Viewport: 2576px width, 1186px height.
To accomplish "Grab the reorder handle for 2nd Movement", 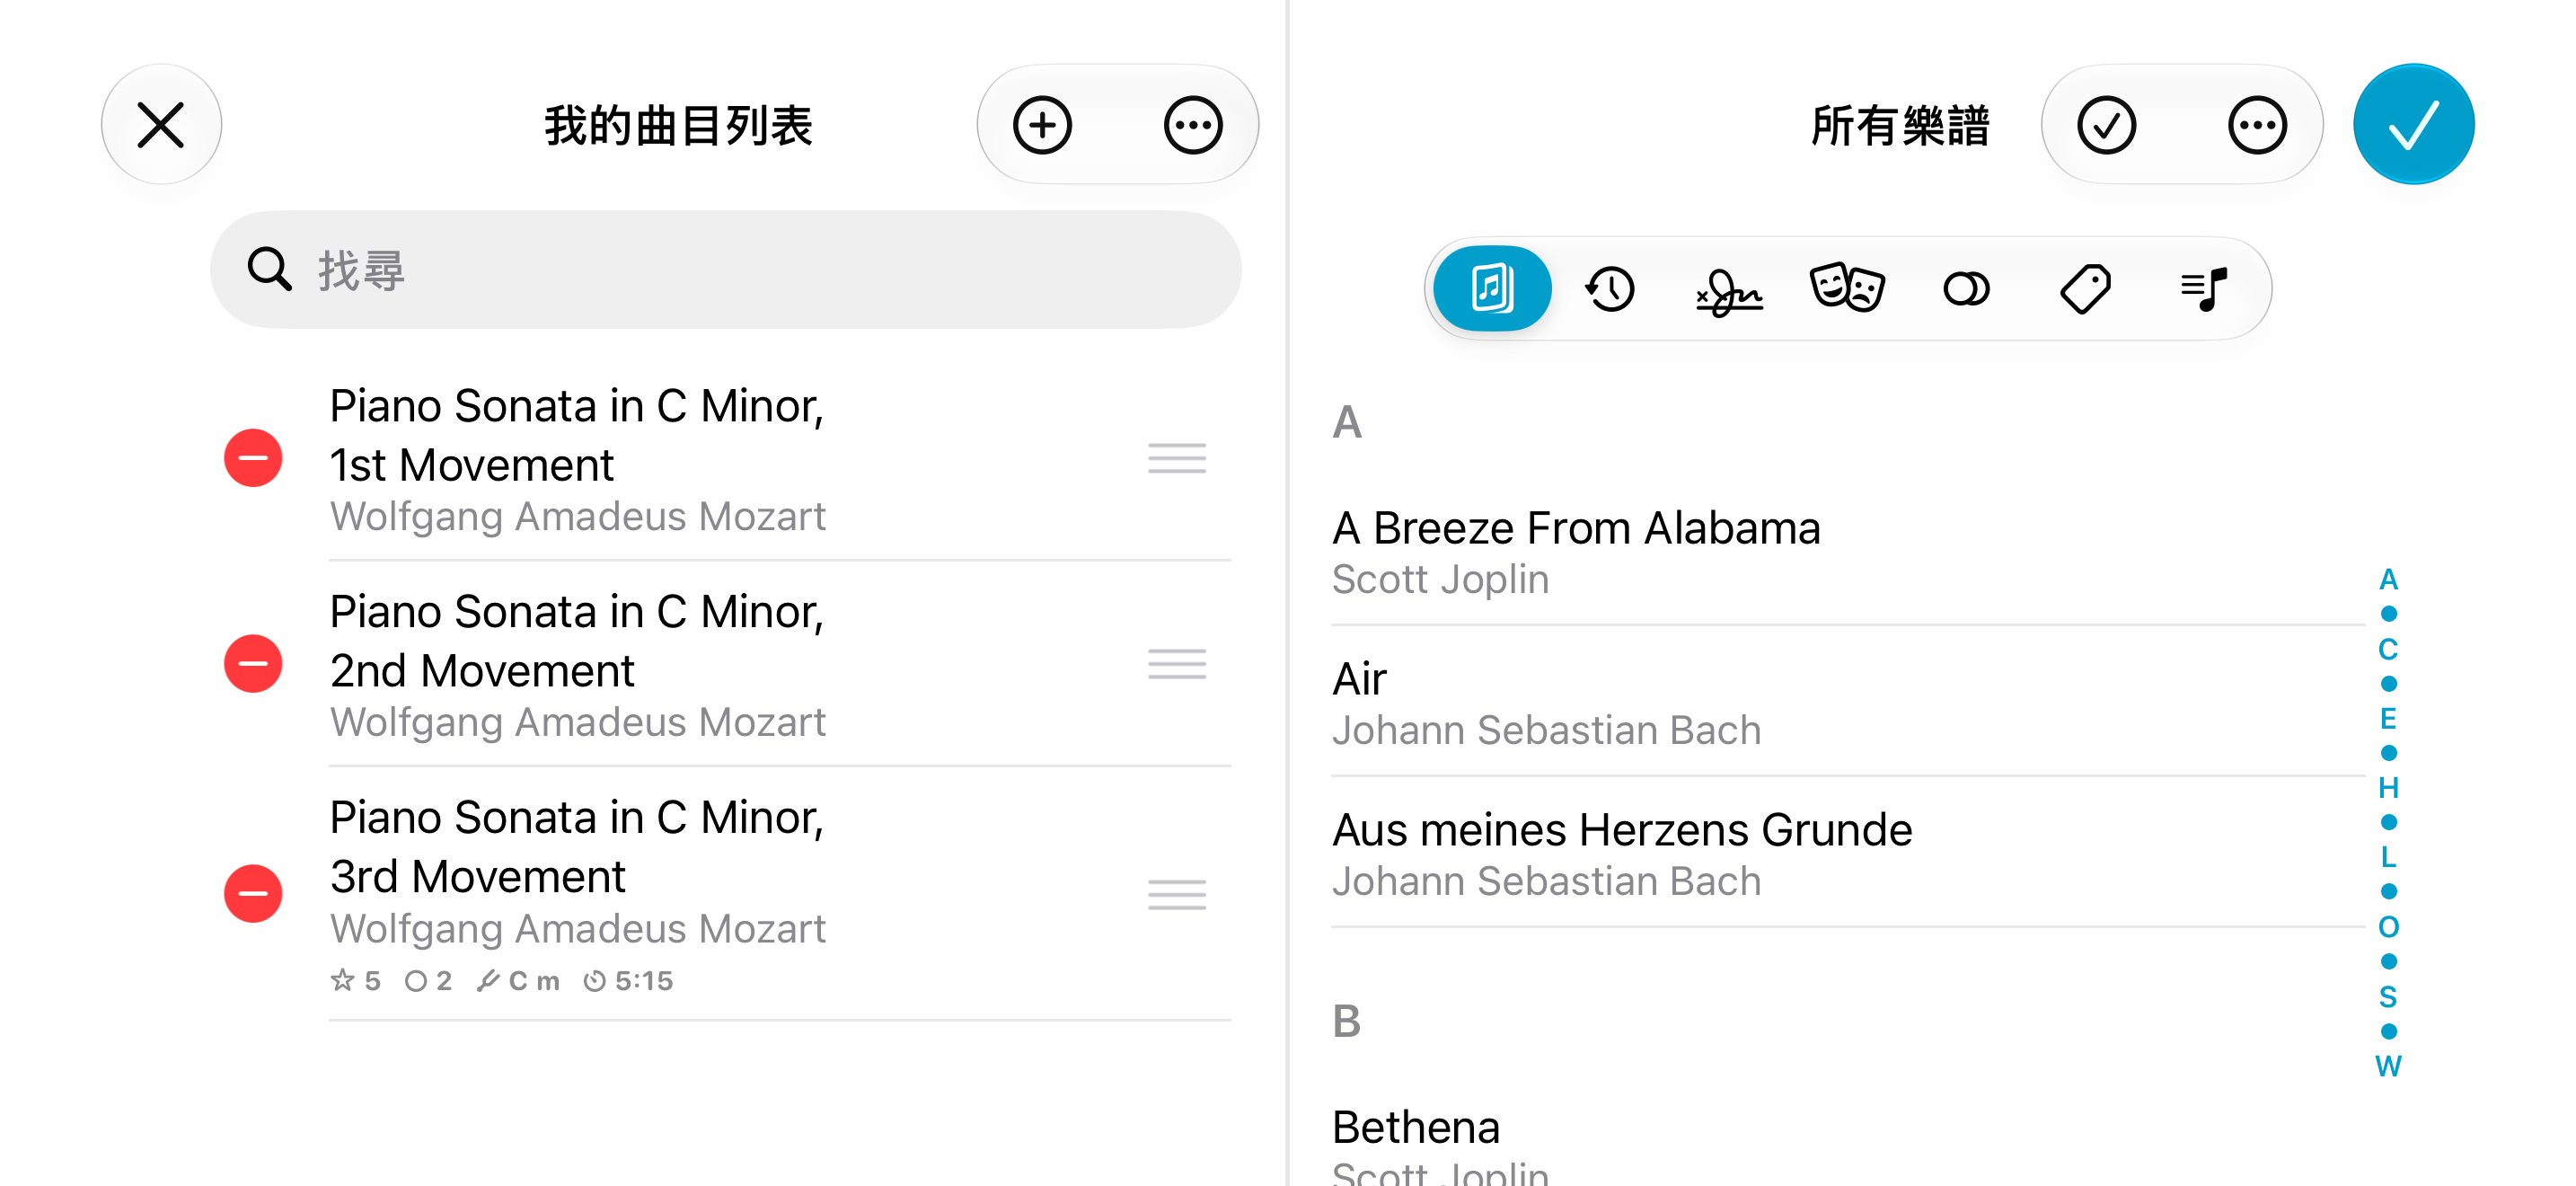I will (1177, 664).
